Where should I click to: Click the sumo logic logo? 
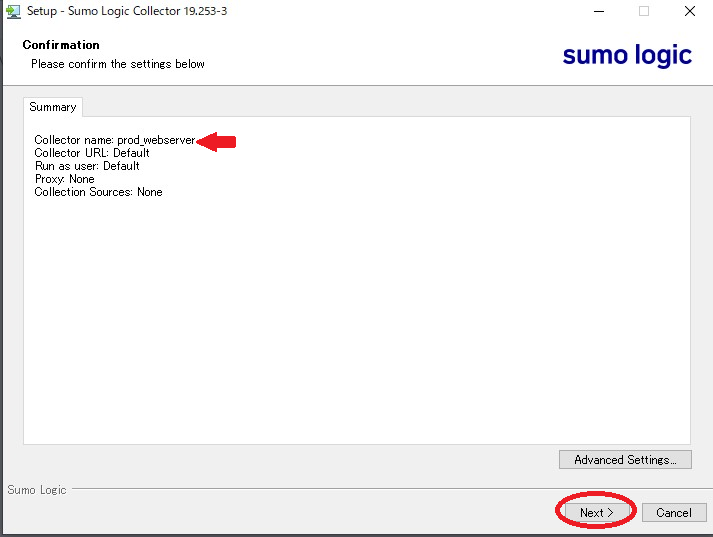(x=627, y=55)
